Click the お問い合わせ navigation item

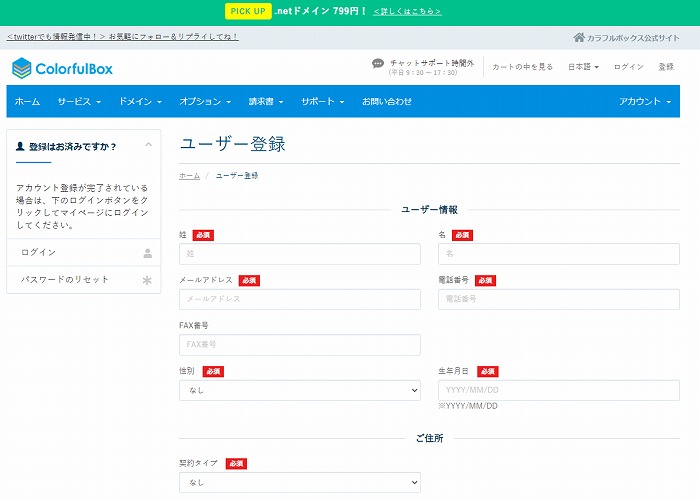click(x=386, y=102)
